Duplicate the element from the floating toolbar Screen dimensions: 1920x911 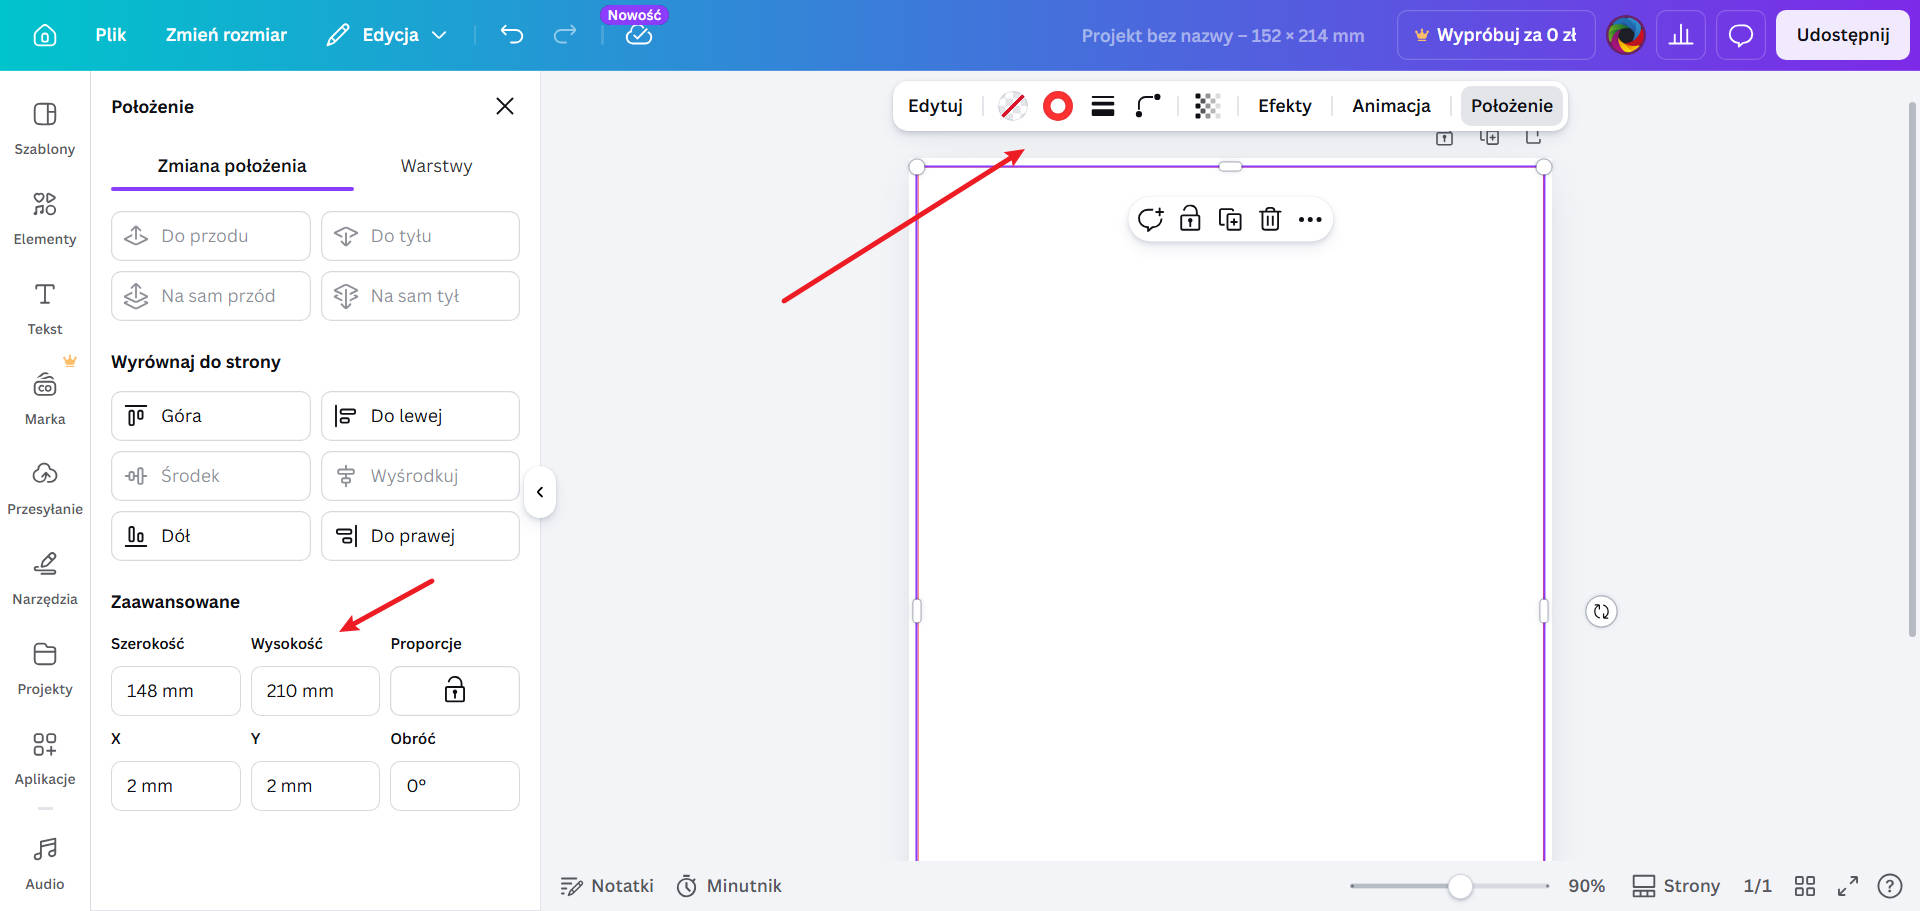[x=1230, y=219]
